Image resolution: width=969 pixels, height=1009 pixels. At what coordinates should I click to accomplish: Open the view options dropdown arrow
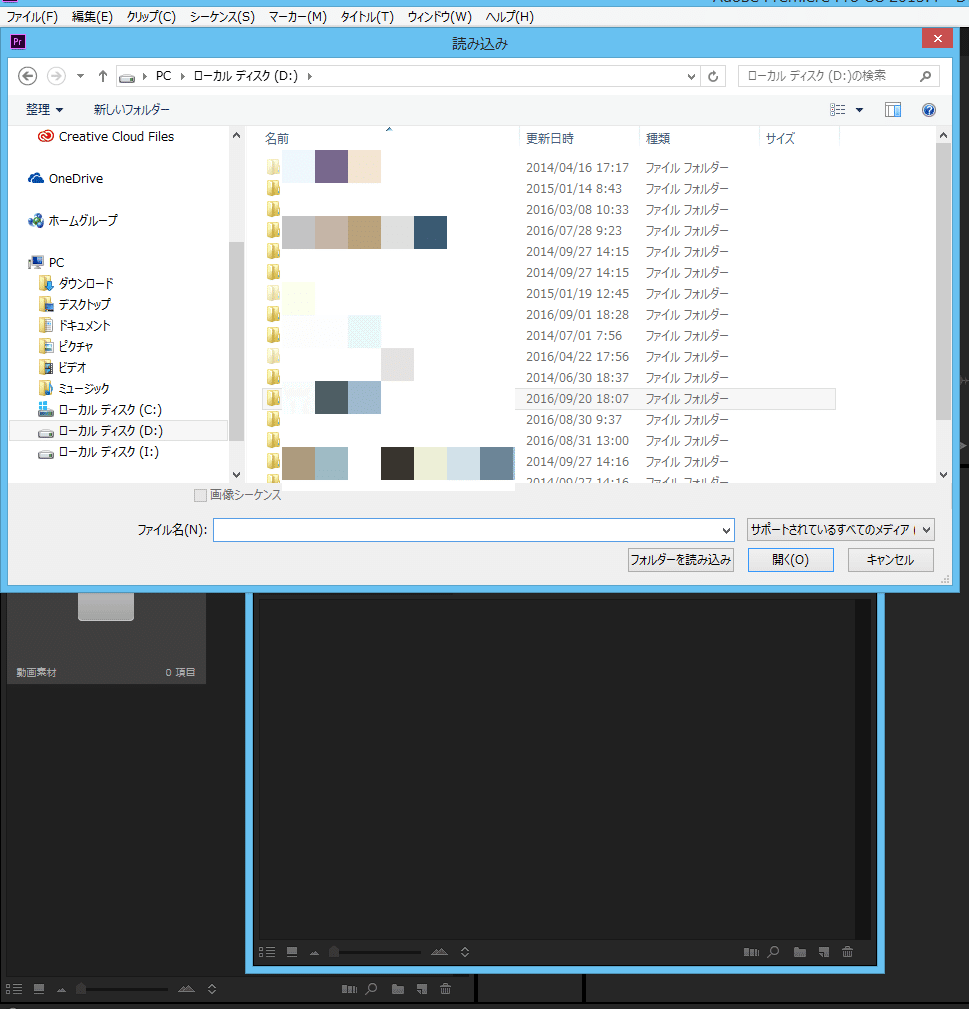pyautogui.click(x=859, y=110)
